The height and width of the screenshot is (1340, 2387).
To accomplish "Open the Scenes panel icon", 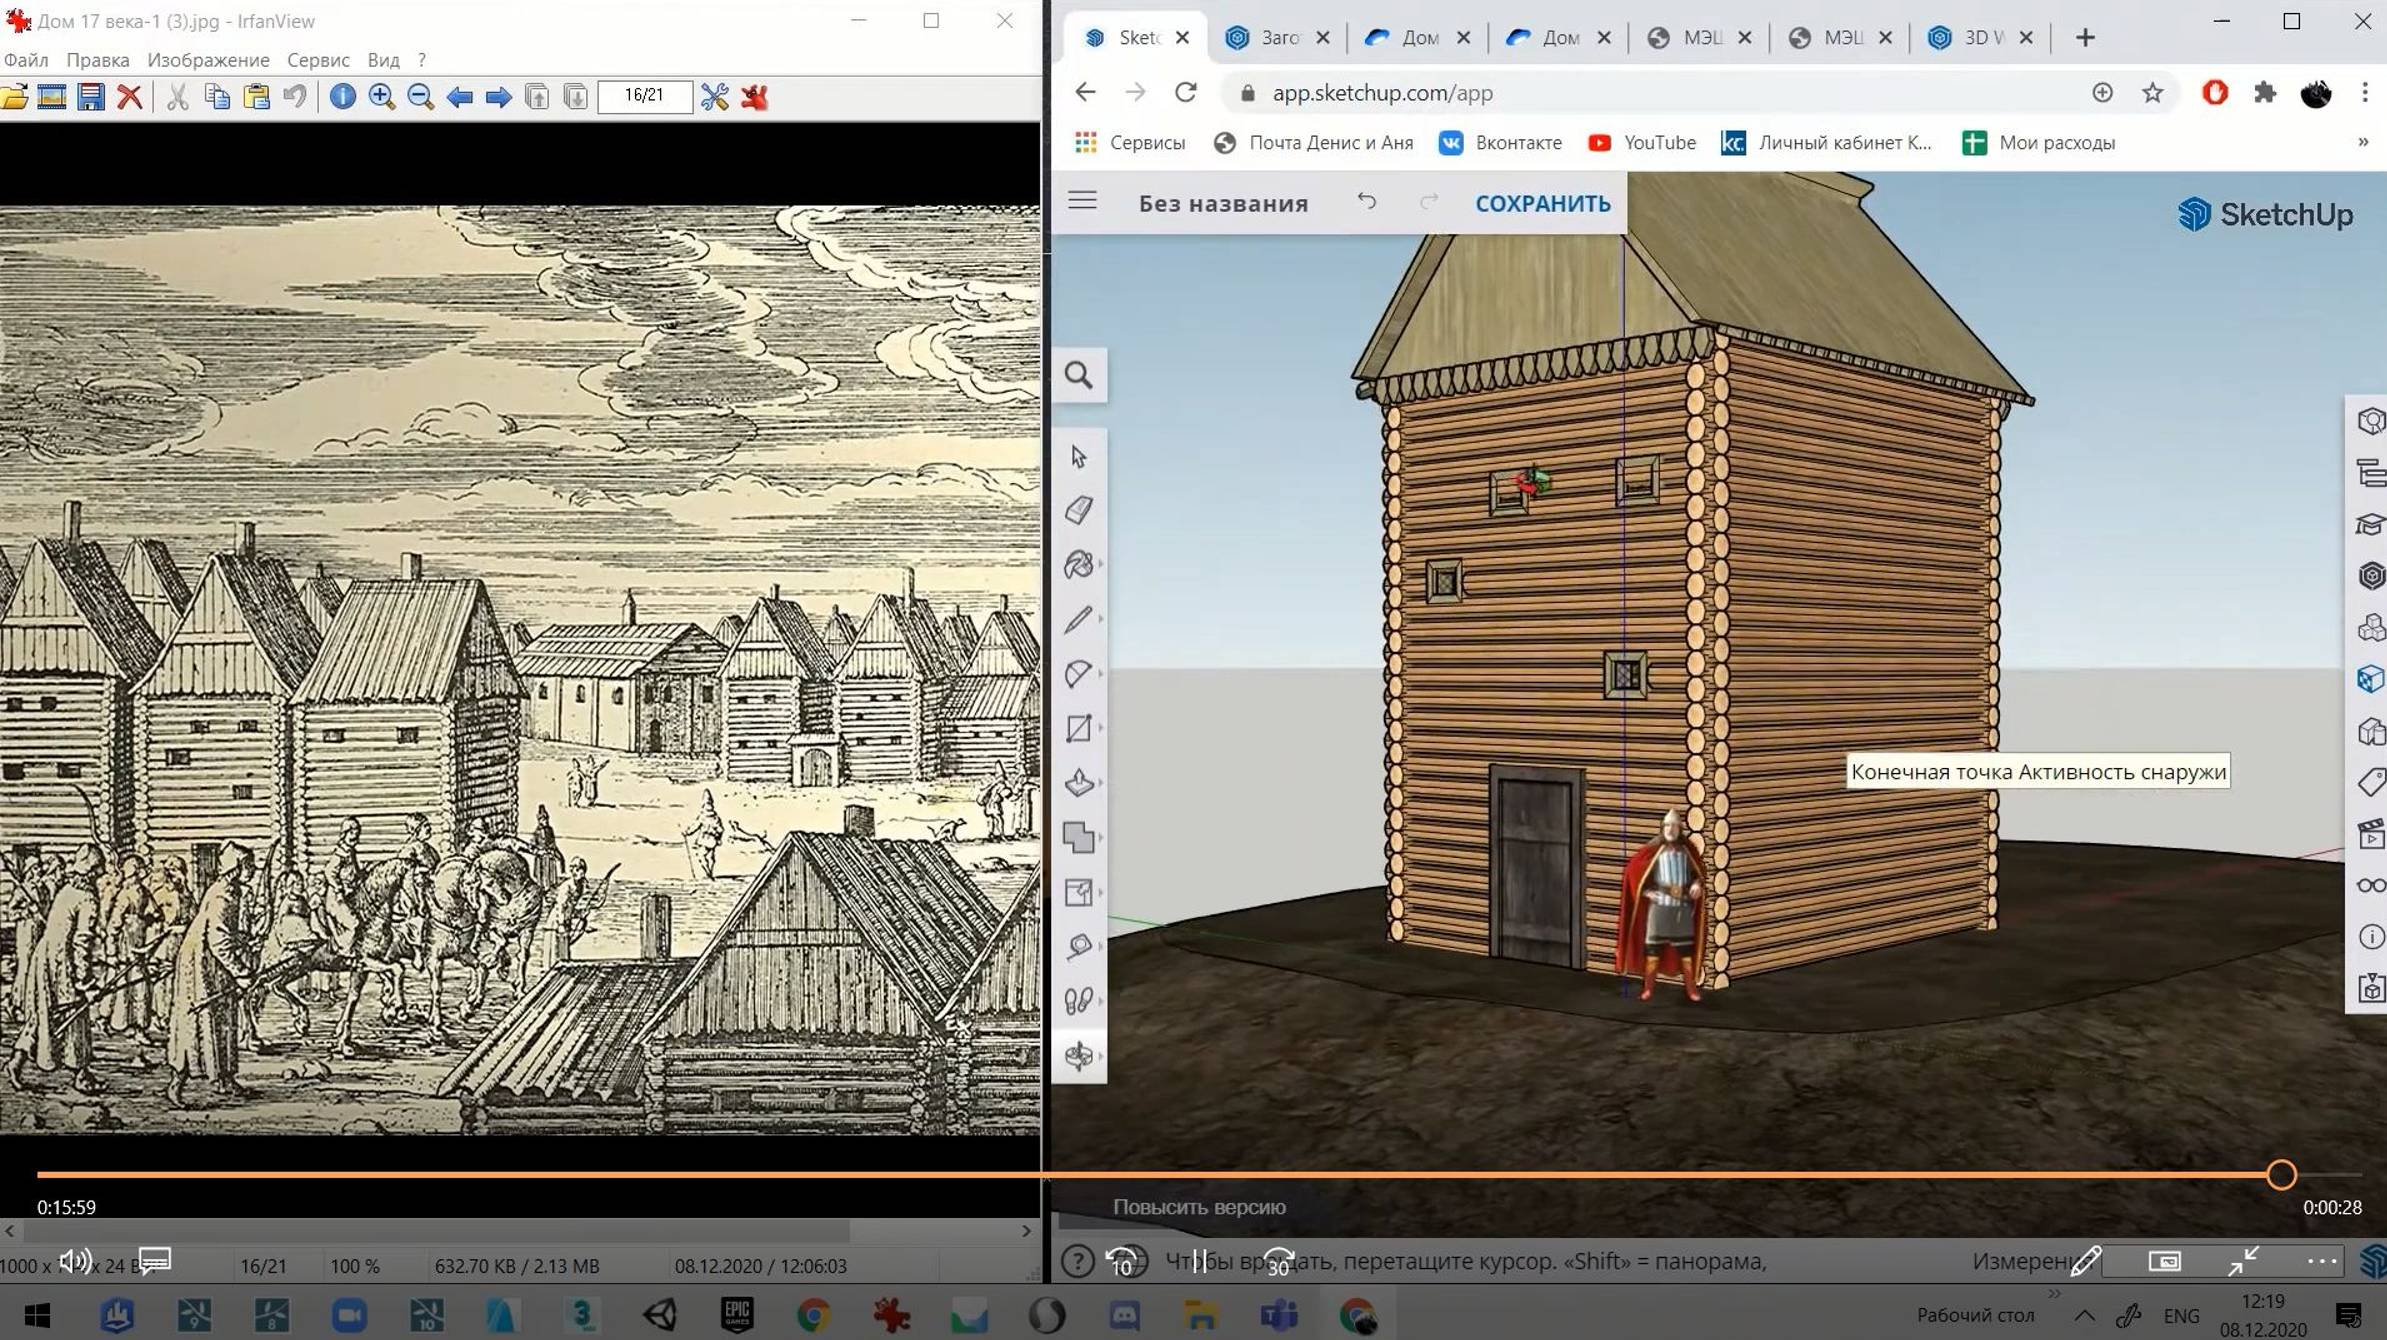I will [x=2371, y=834].
